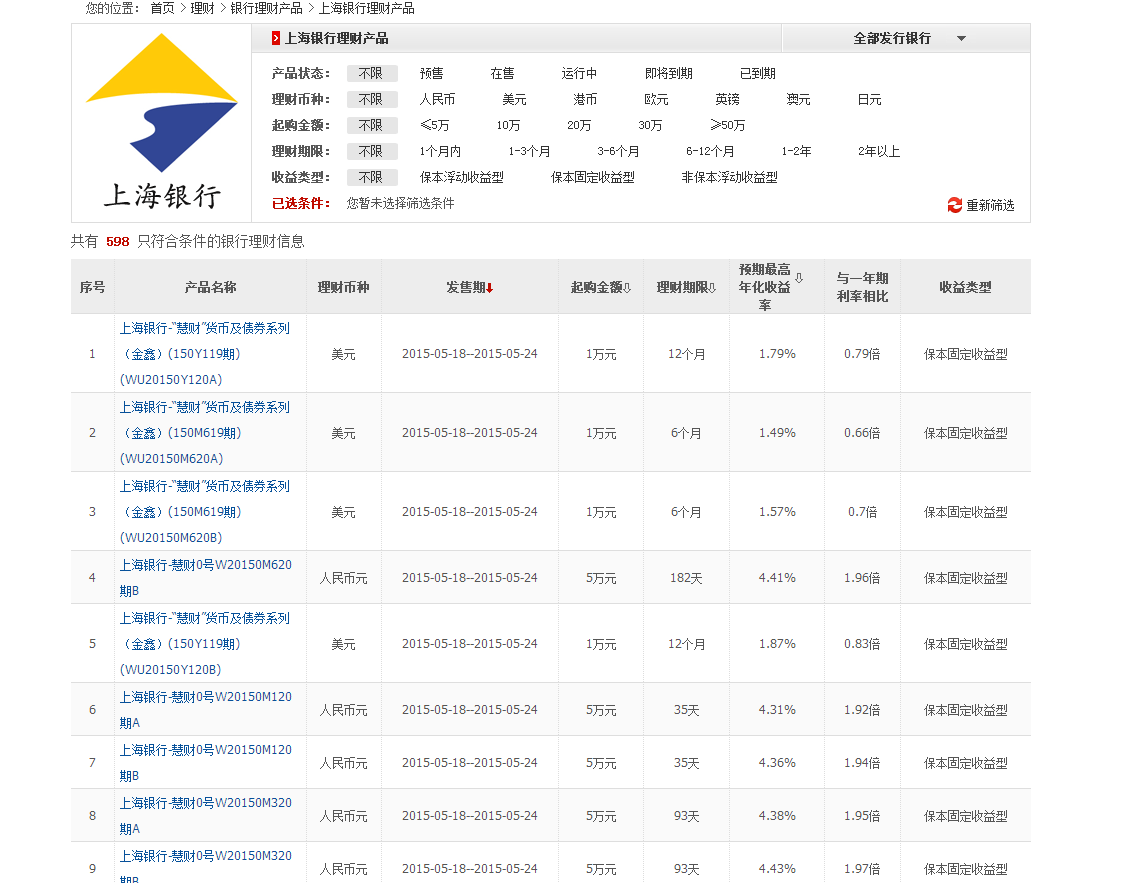Filter yield type 非保本浮动收益型
Screen dimensions: 1129x883
pyautogui.click(x=729, y=177)
